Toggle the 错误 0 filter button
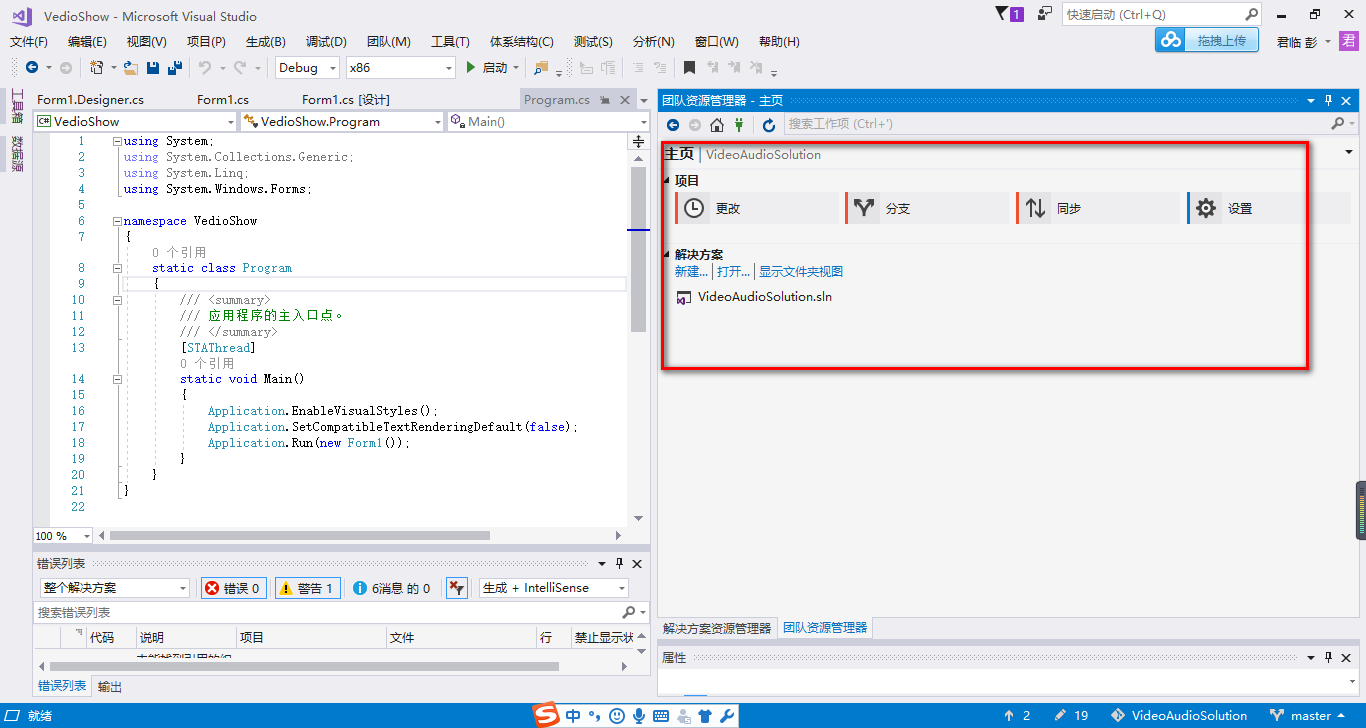 (x=234, y=588)
